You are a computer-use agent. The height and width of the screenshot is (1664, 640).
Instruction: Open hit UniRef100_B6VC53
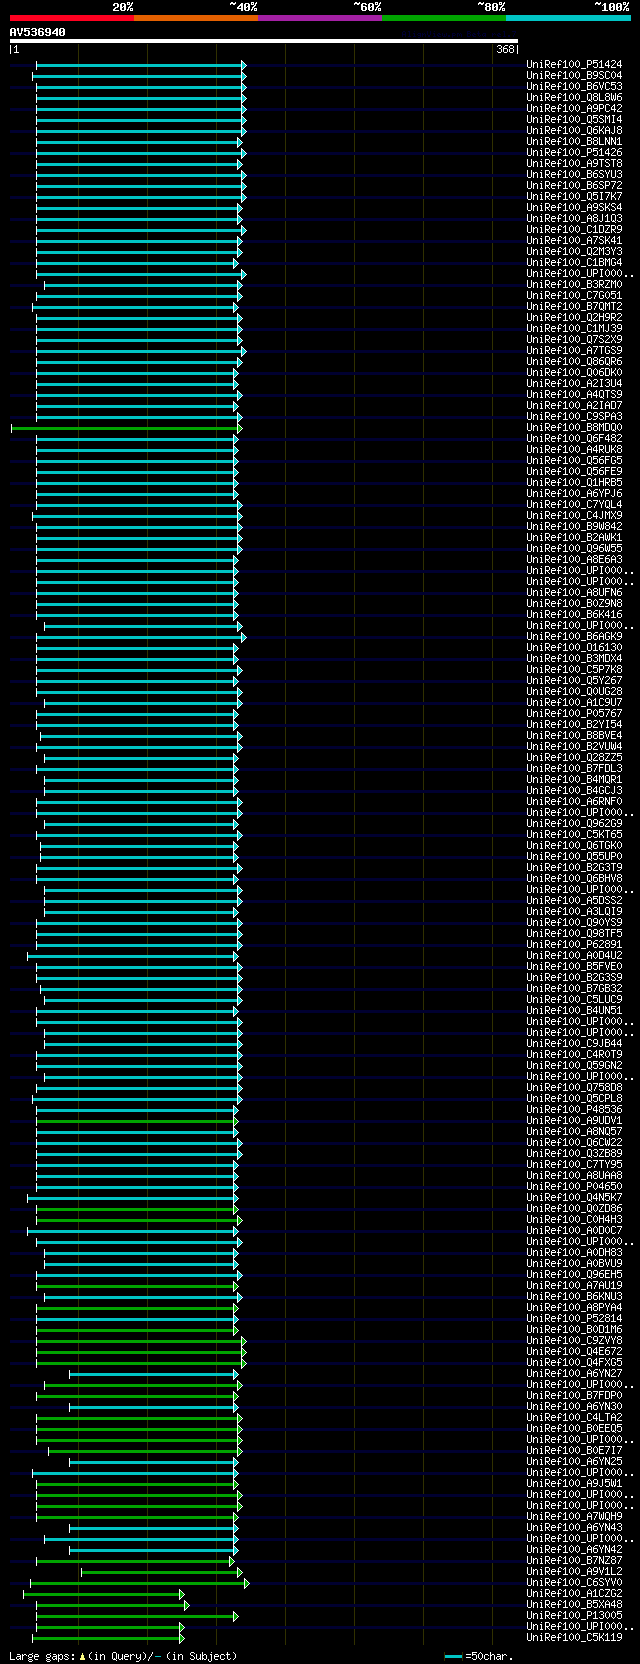pos(574,87)
